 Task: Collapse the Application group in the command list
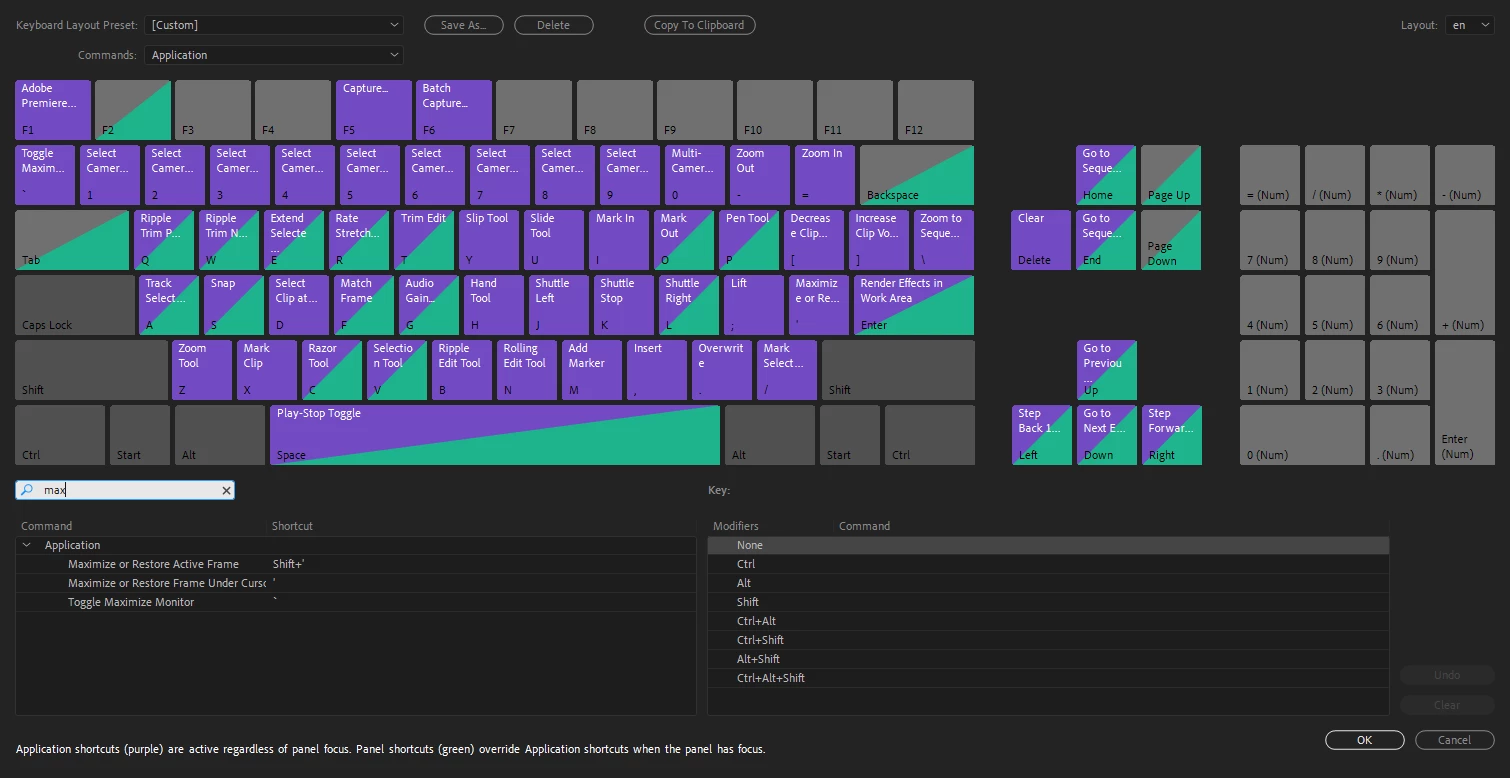click(26, 545)
